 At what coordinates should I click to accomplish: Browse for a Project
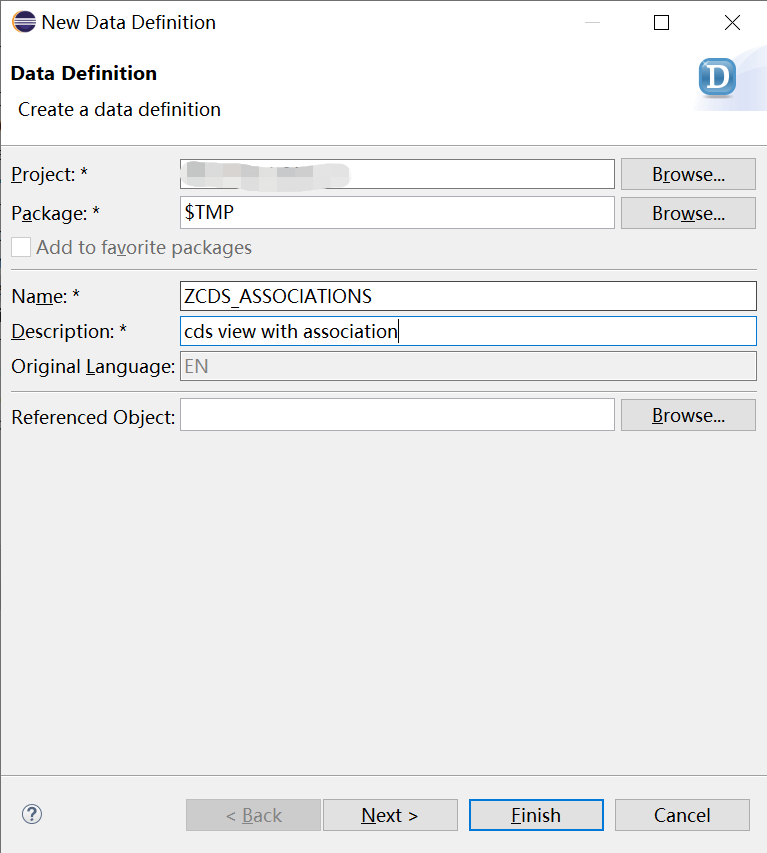click(688, 173)
